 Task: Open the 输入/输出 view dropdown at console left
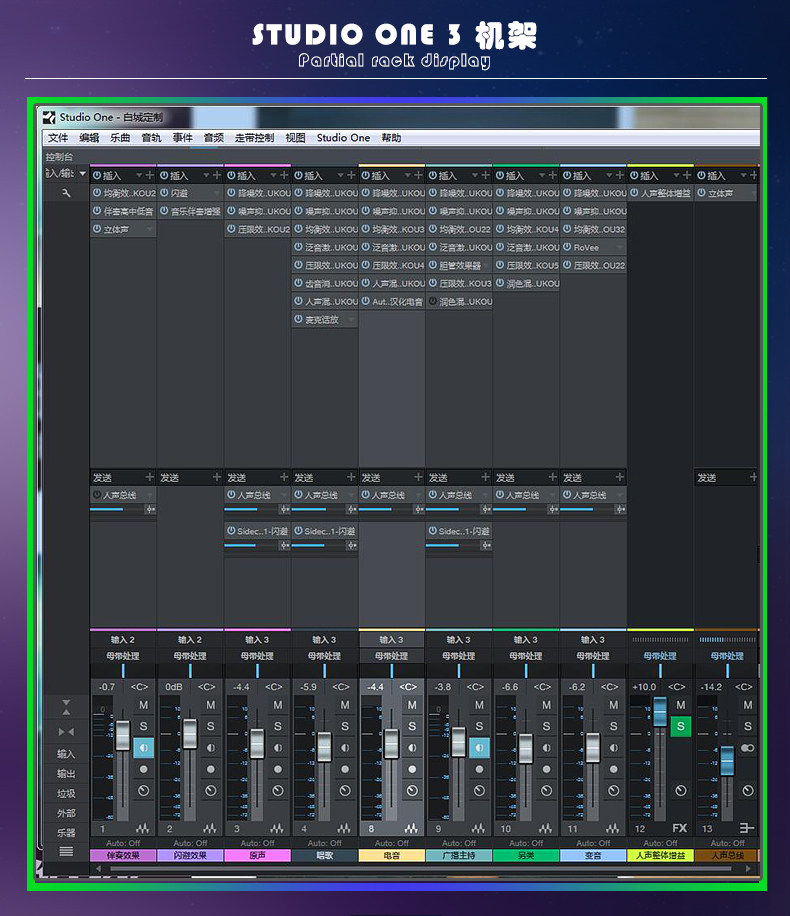coord(82,174)
